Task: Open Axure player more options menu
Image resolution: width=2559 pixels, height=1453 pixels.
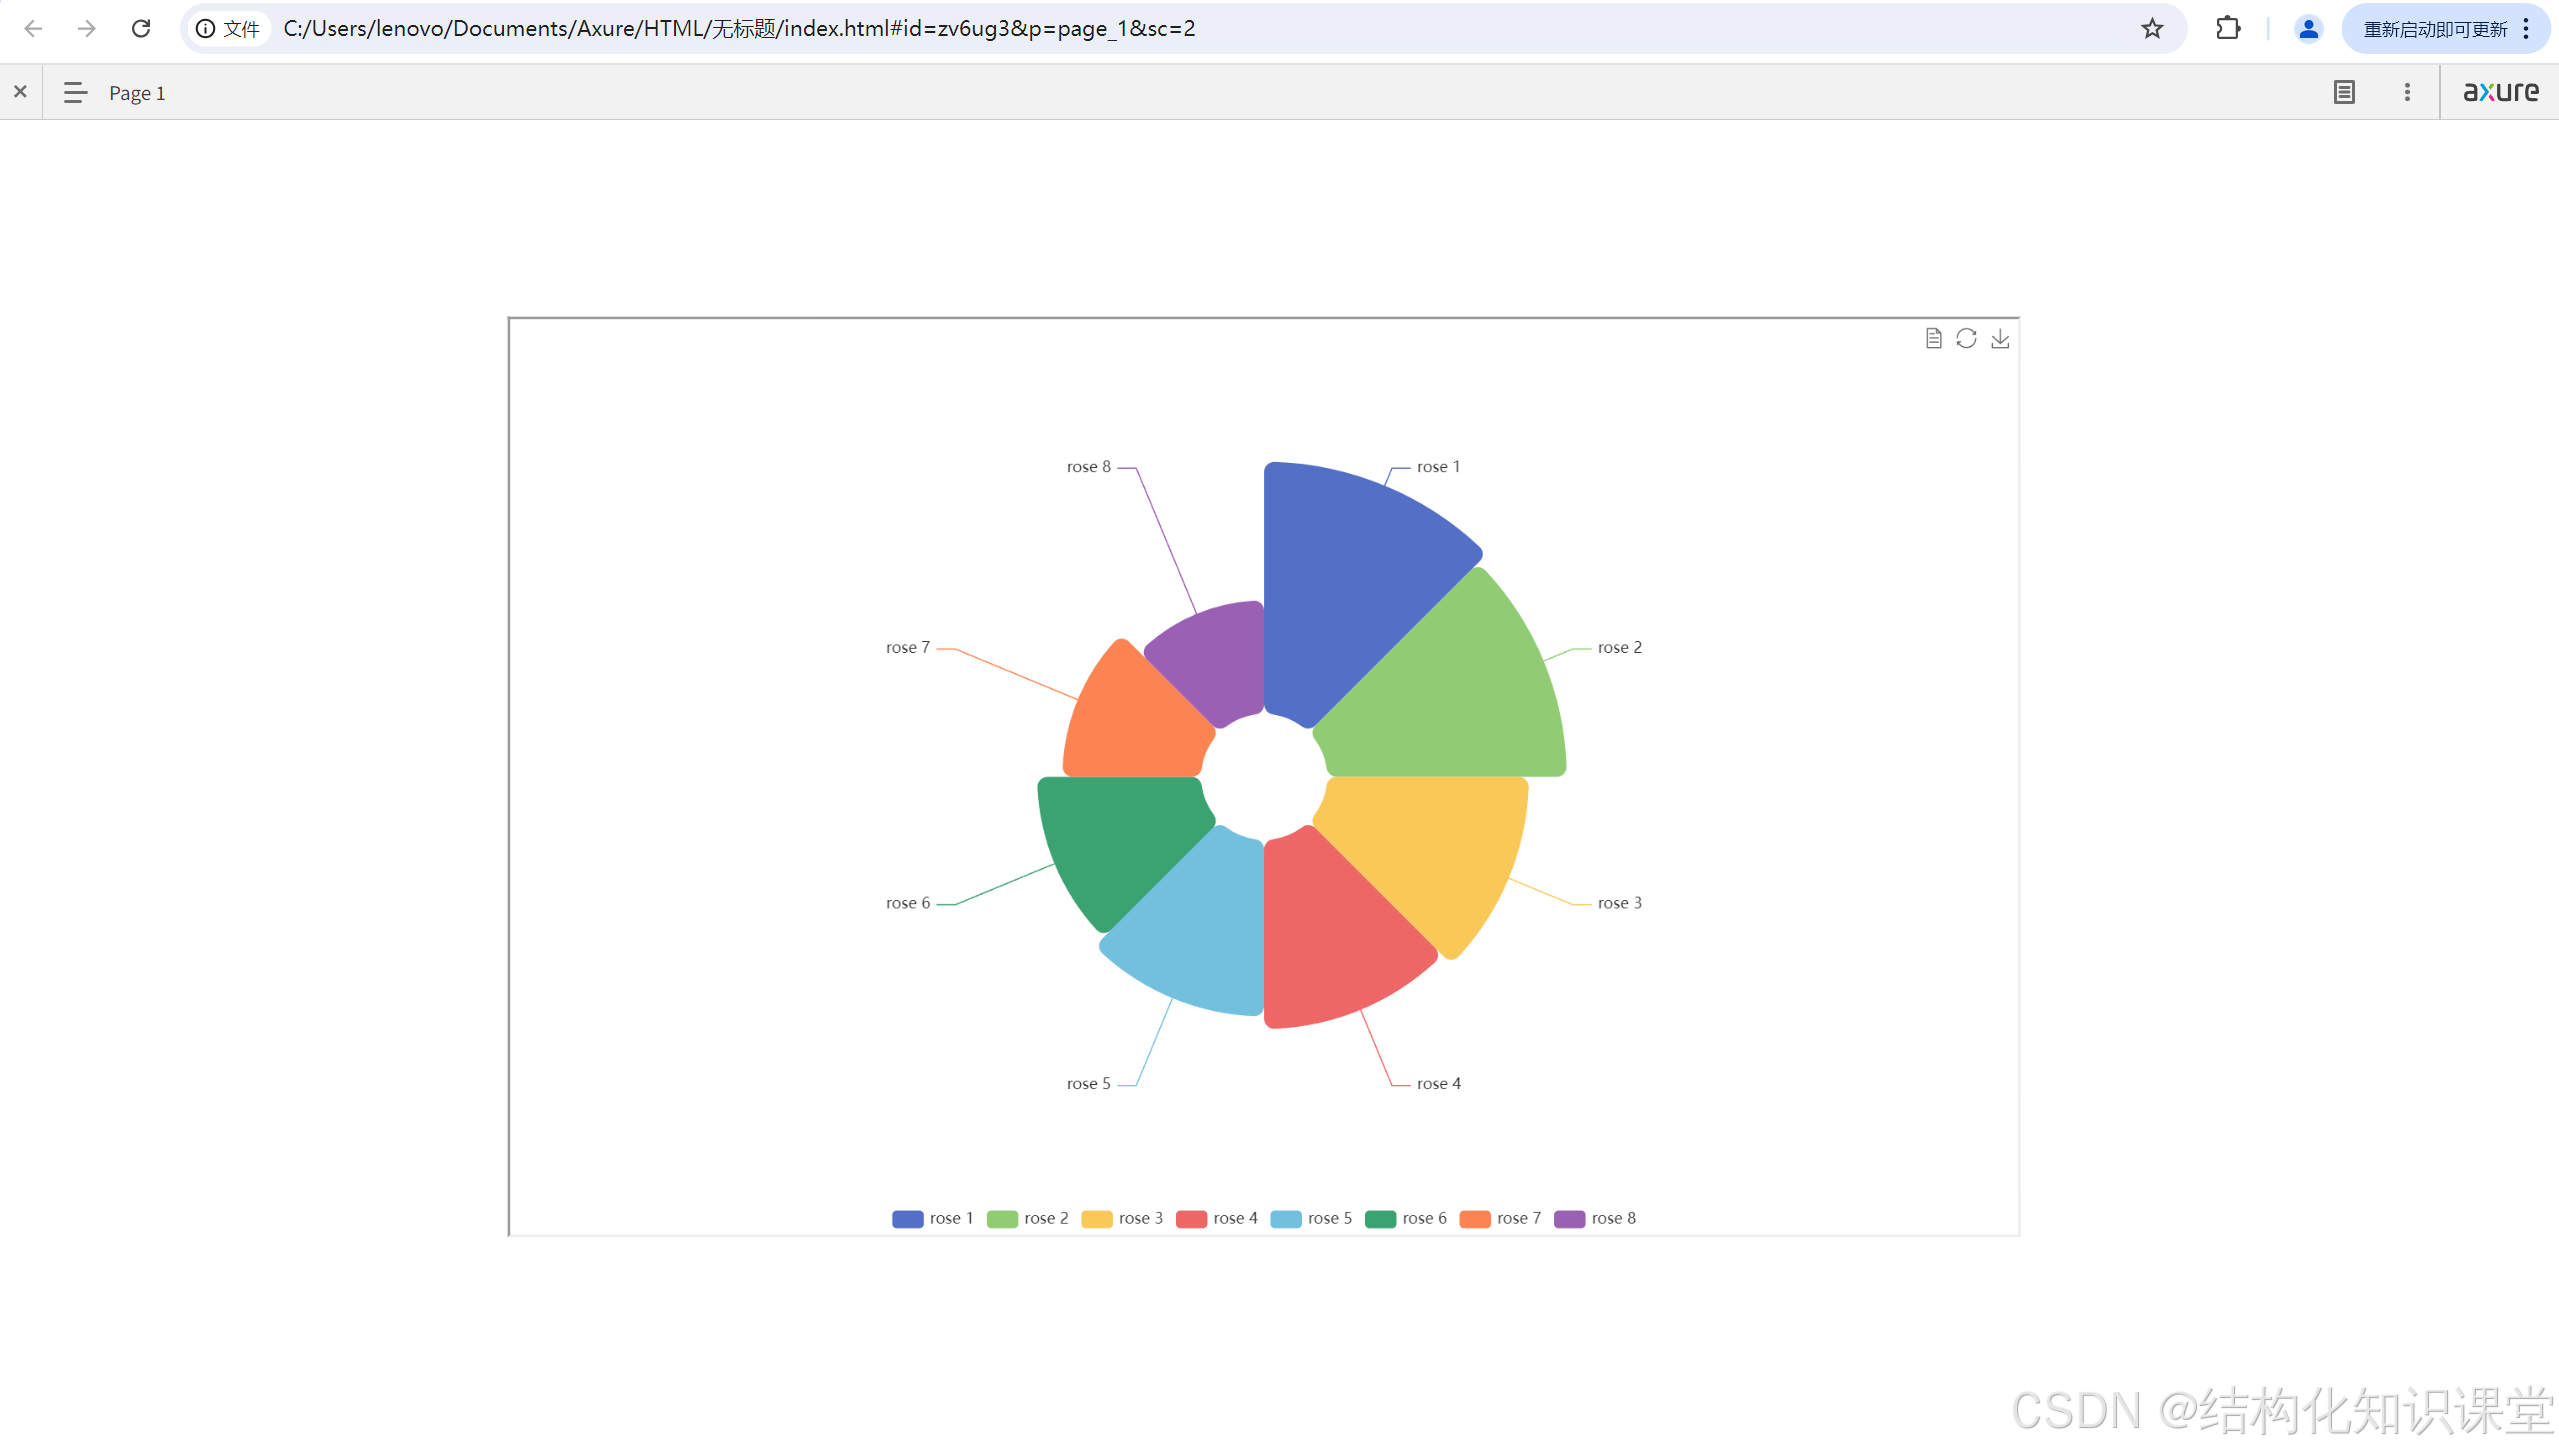Action: 2407,92
